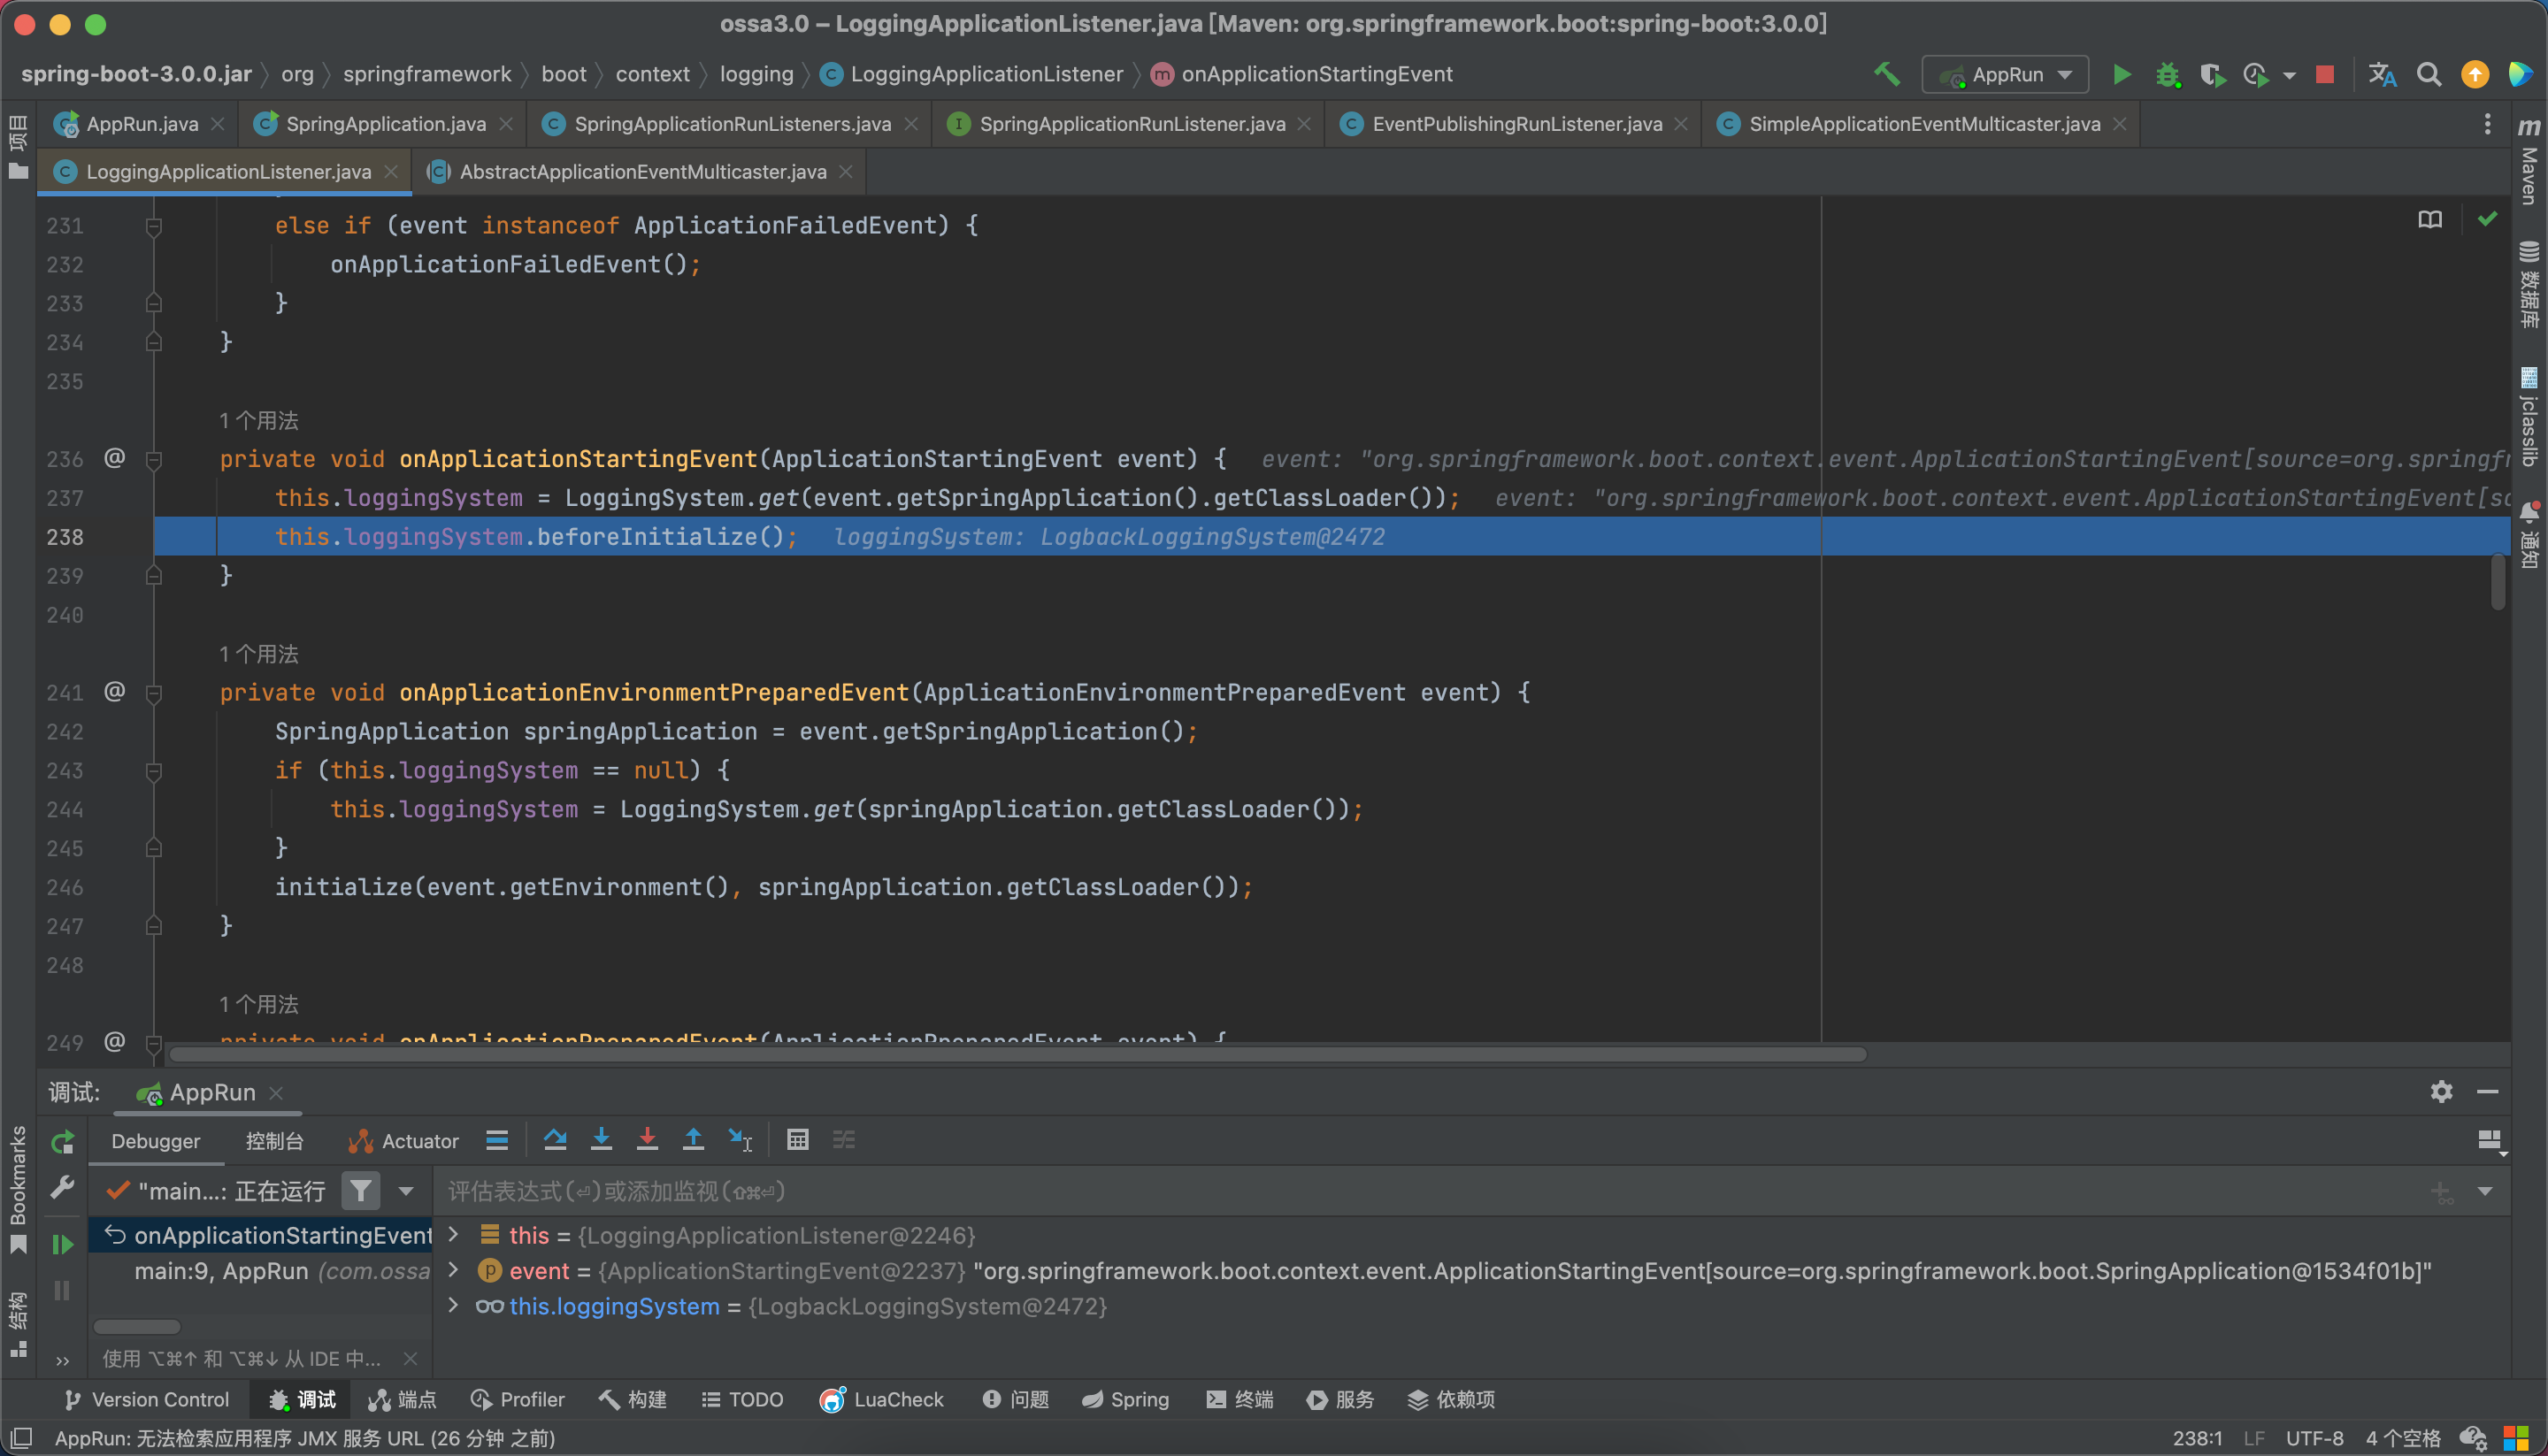The height and width of the screenshot is (1456, 2548).
Task: Click the green Run button
Action: (x=2121, y=75)
